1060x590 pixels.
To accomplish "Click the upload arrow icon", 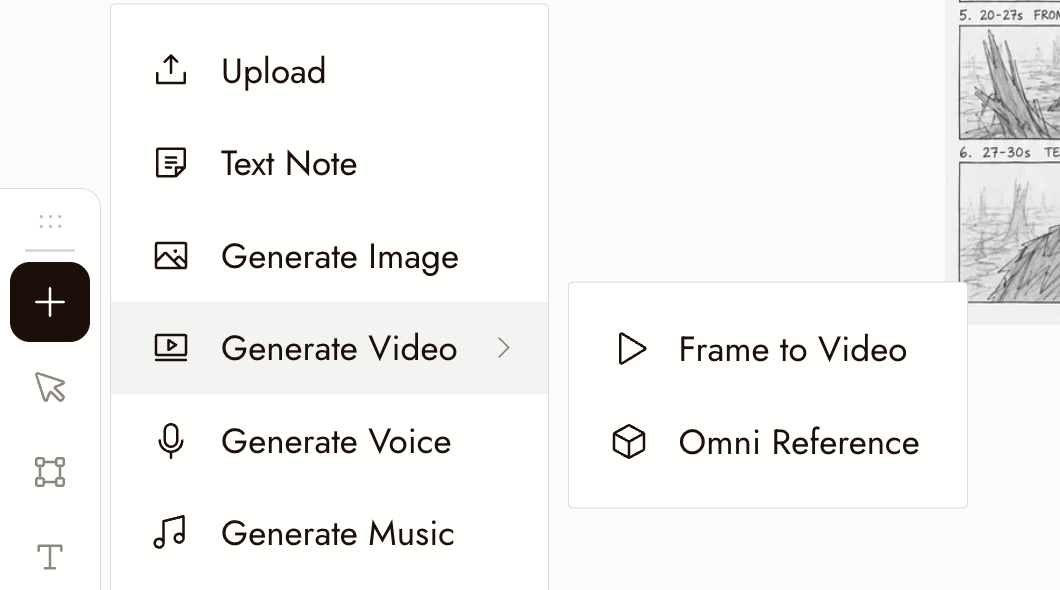I will pos(171,70).
